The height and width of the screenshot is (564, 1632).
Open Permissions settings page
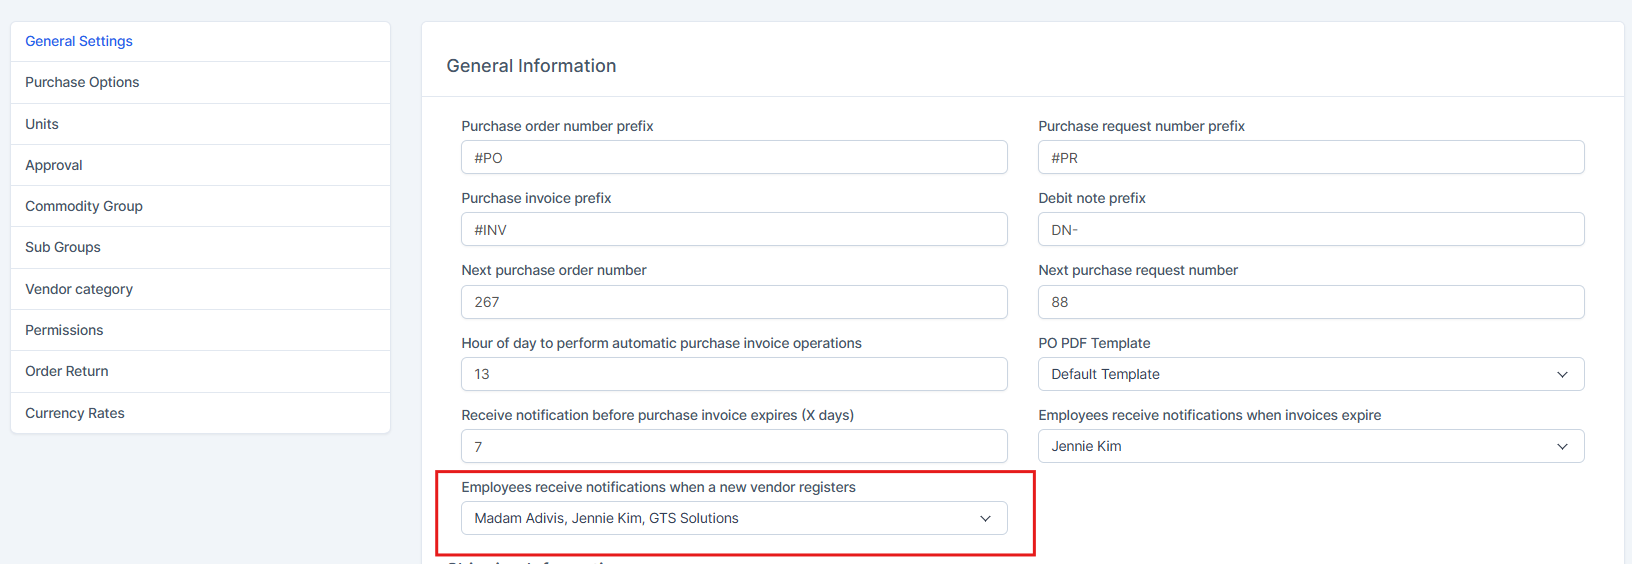pyautogui.click(x=64, y=330)
